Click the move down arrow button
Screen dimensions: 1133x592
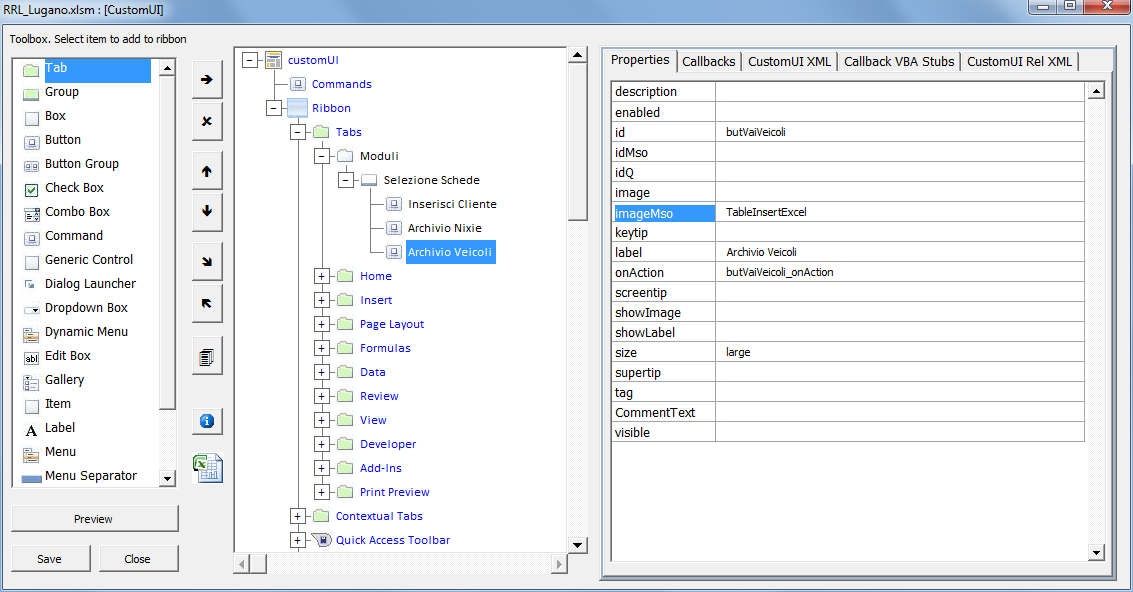207,211
